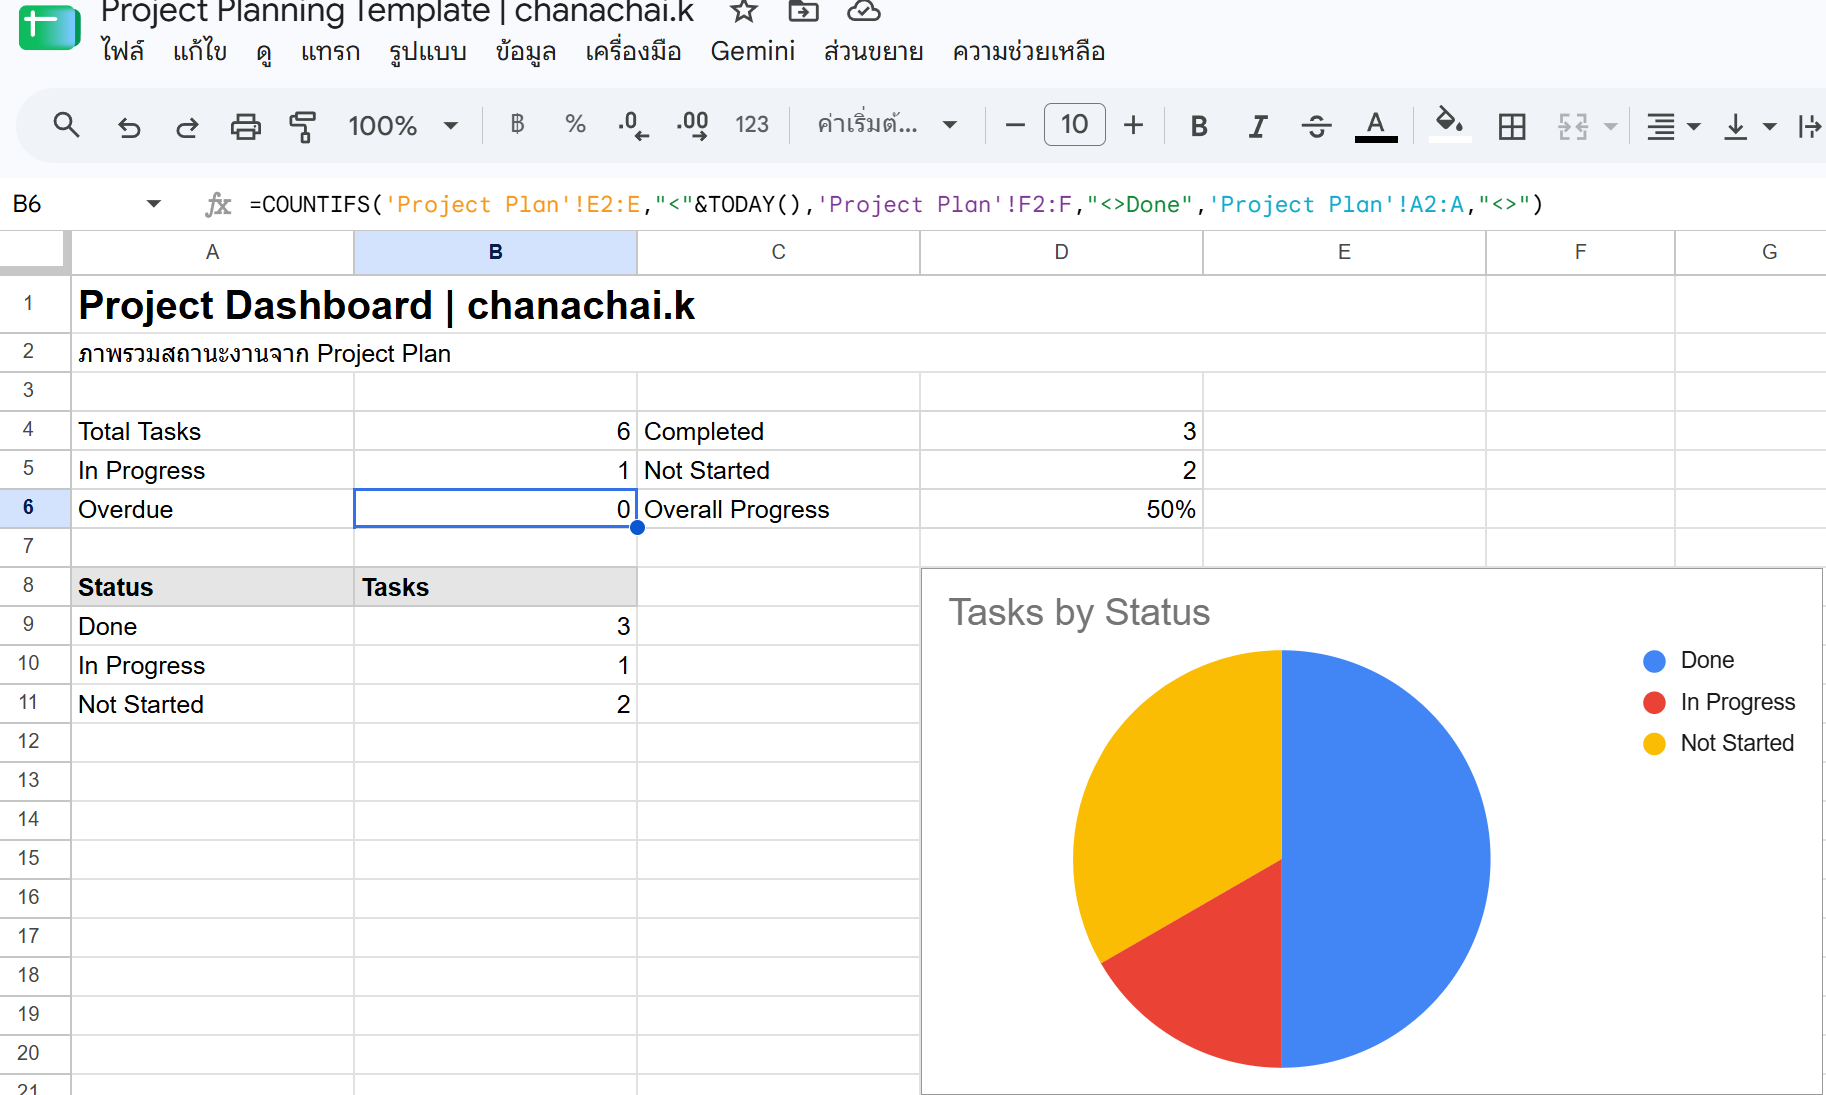Open the ข้อมูล menu
Image resolution: width=1826 pixels, height=1095 pixels.
click(526, 51)
